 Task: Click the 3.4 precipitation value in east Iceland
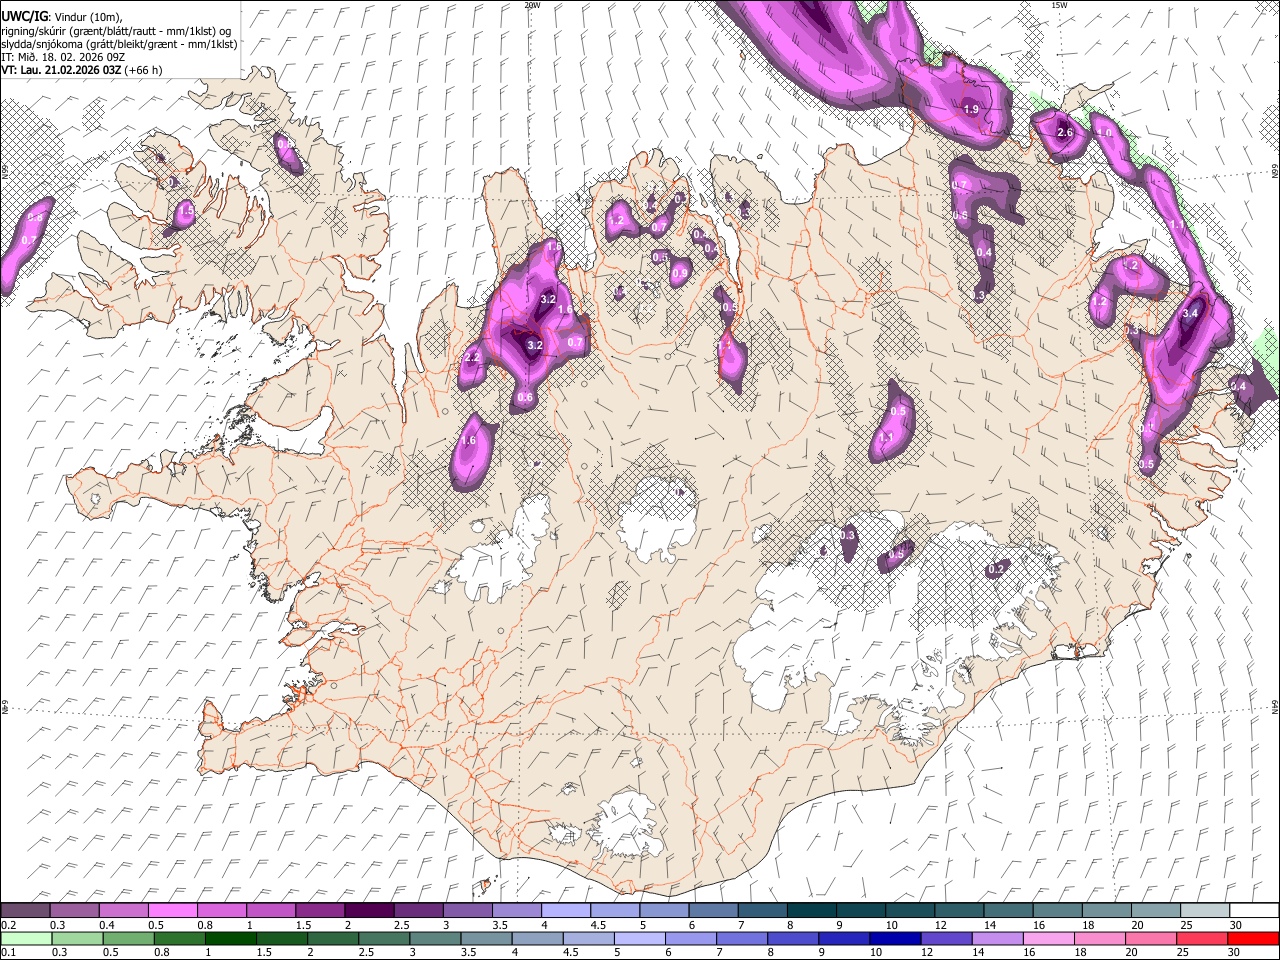tap(1189, 313)
